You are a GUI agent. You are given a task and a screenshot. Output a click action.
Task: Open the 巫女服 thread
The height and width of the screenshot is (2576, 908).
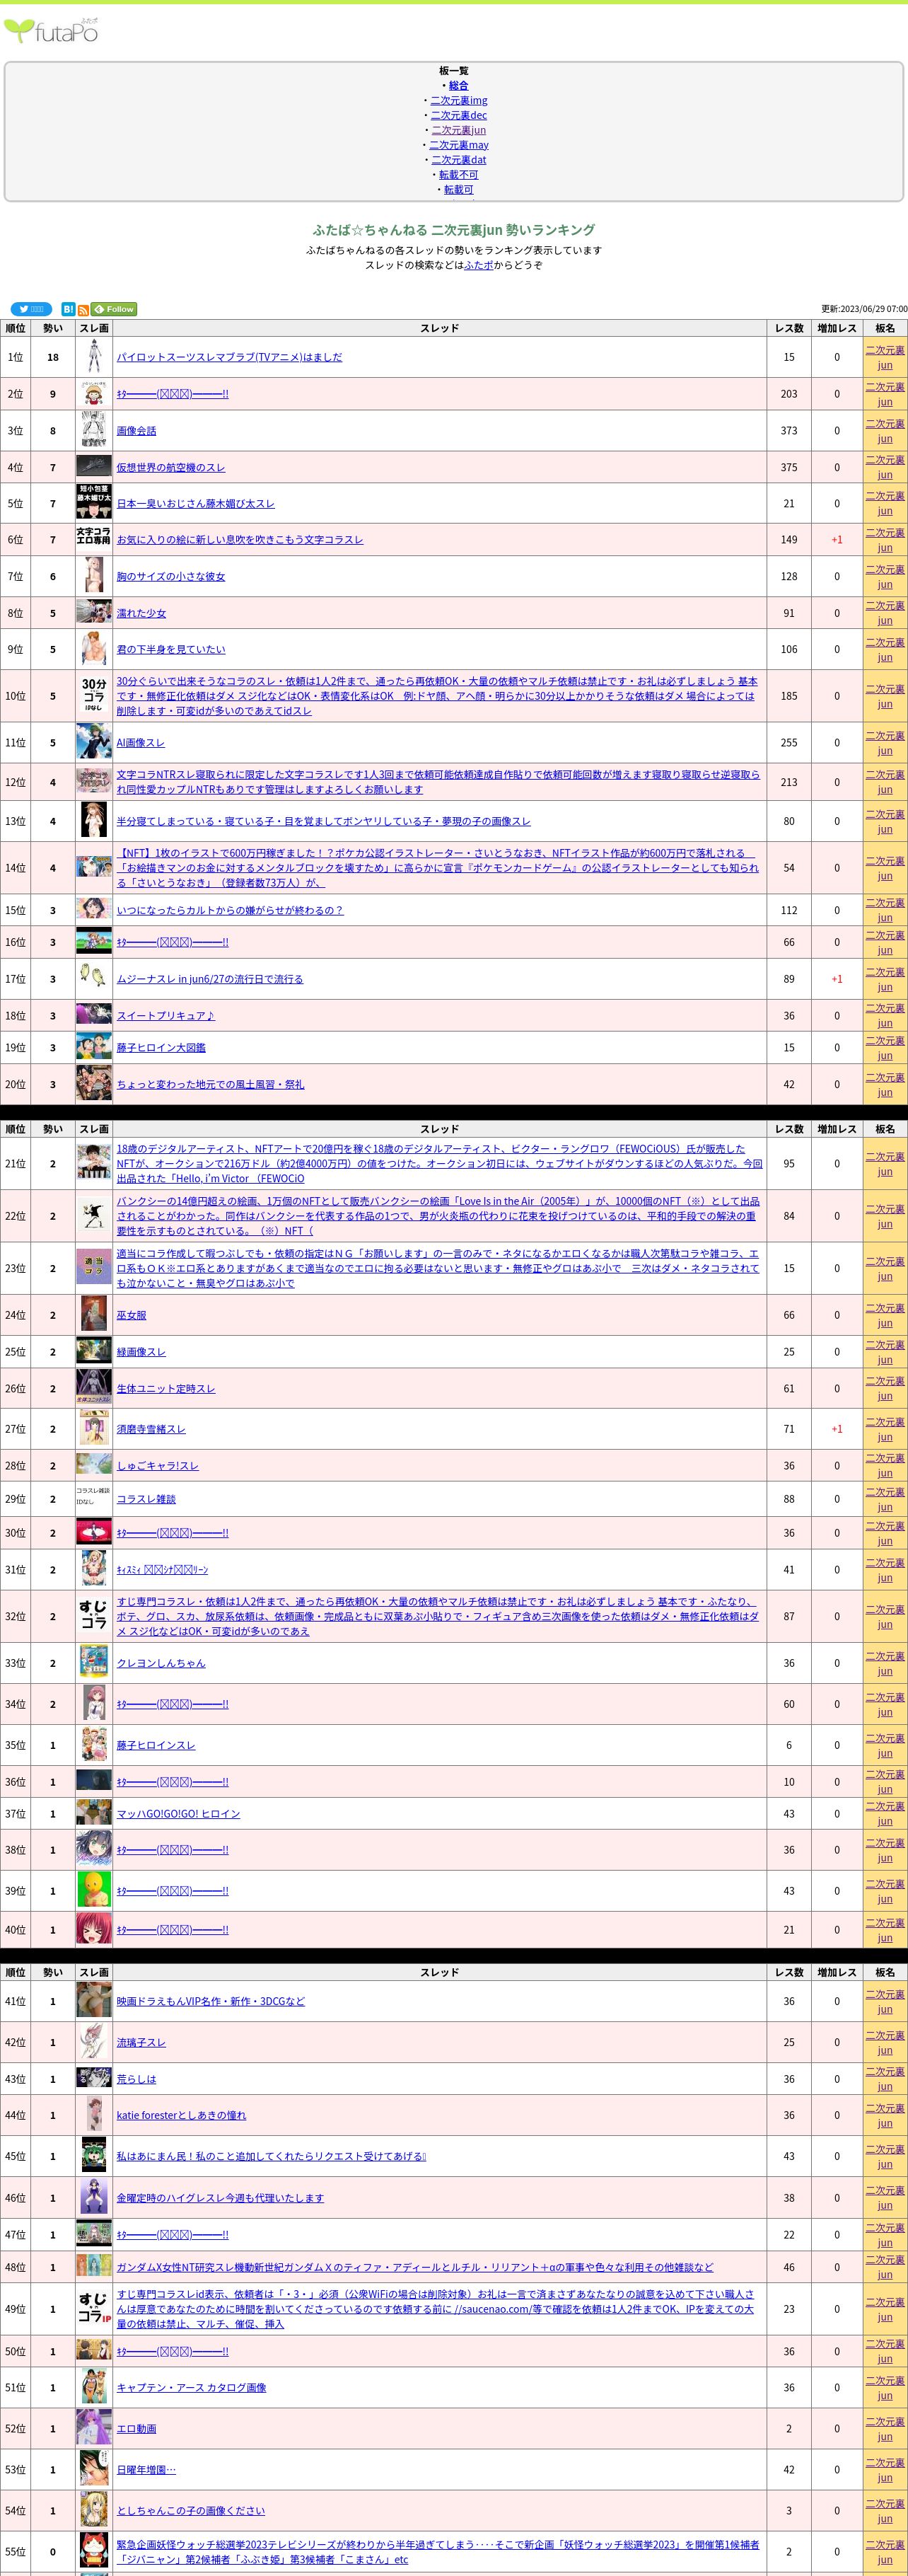pyautogui.click(x=131, y=1316)
